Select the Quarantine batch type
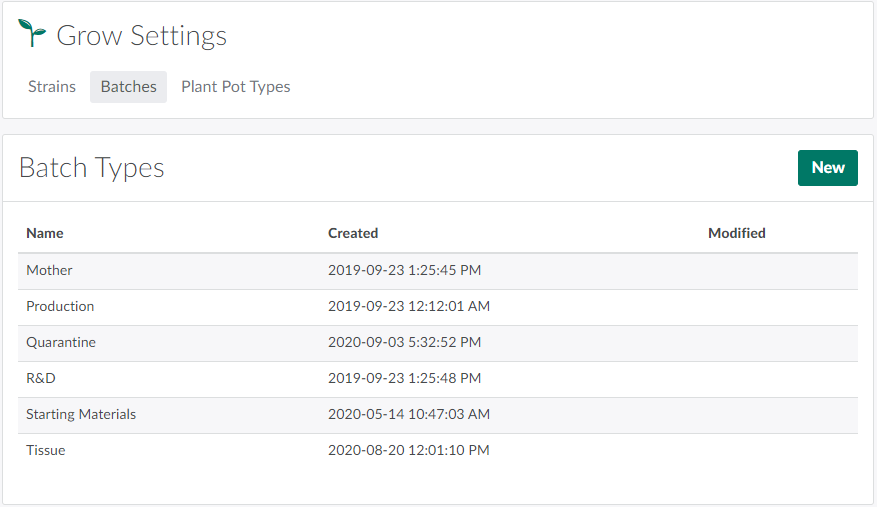The height and width of the screenshot is (507, 877). (61, 342)
